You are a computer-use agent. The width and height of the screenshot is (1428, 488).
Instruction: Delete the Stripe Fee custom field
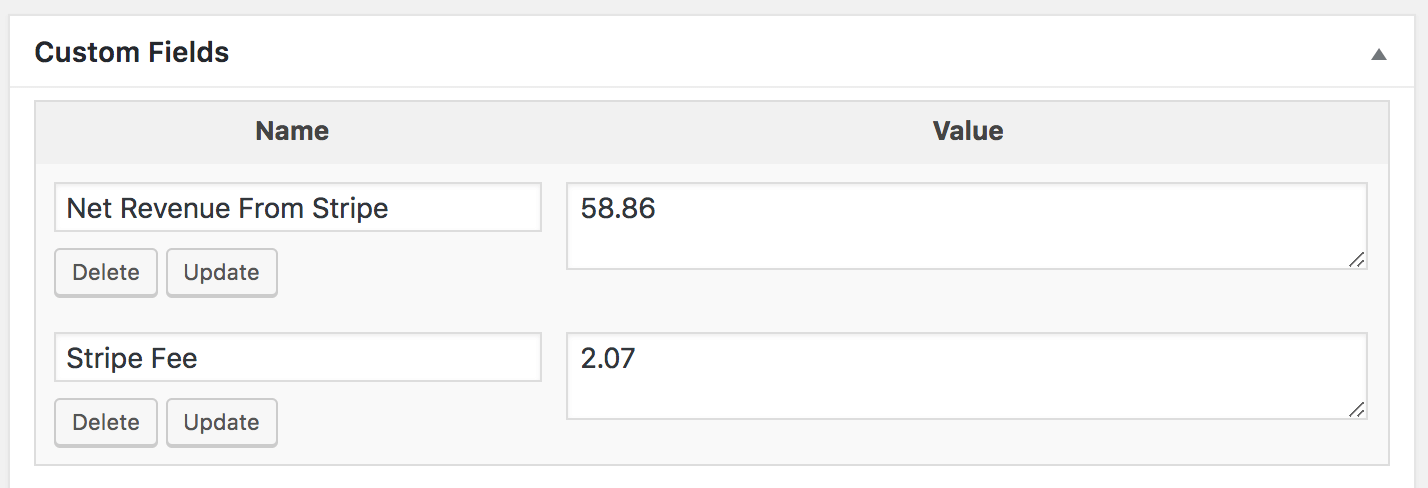[106, 422]
